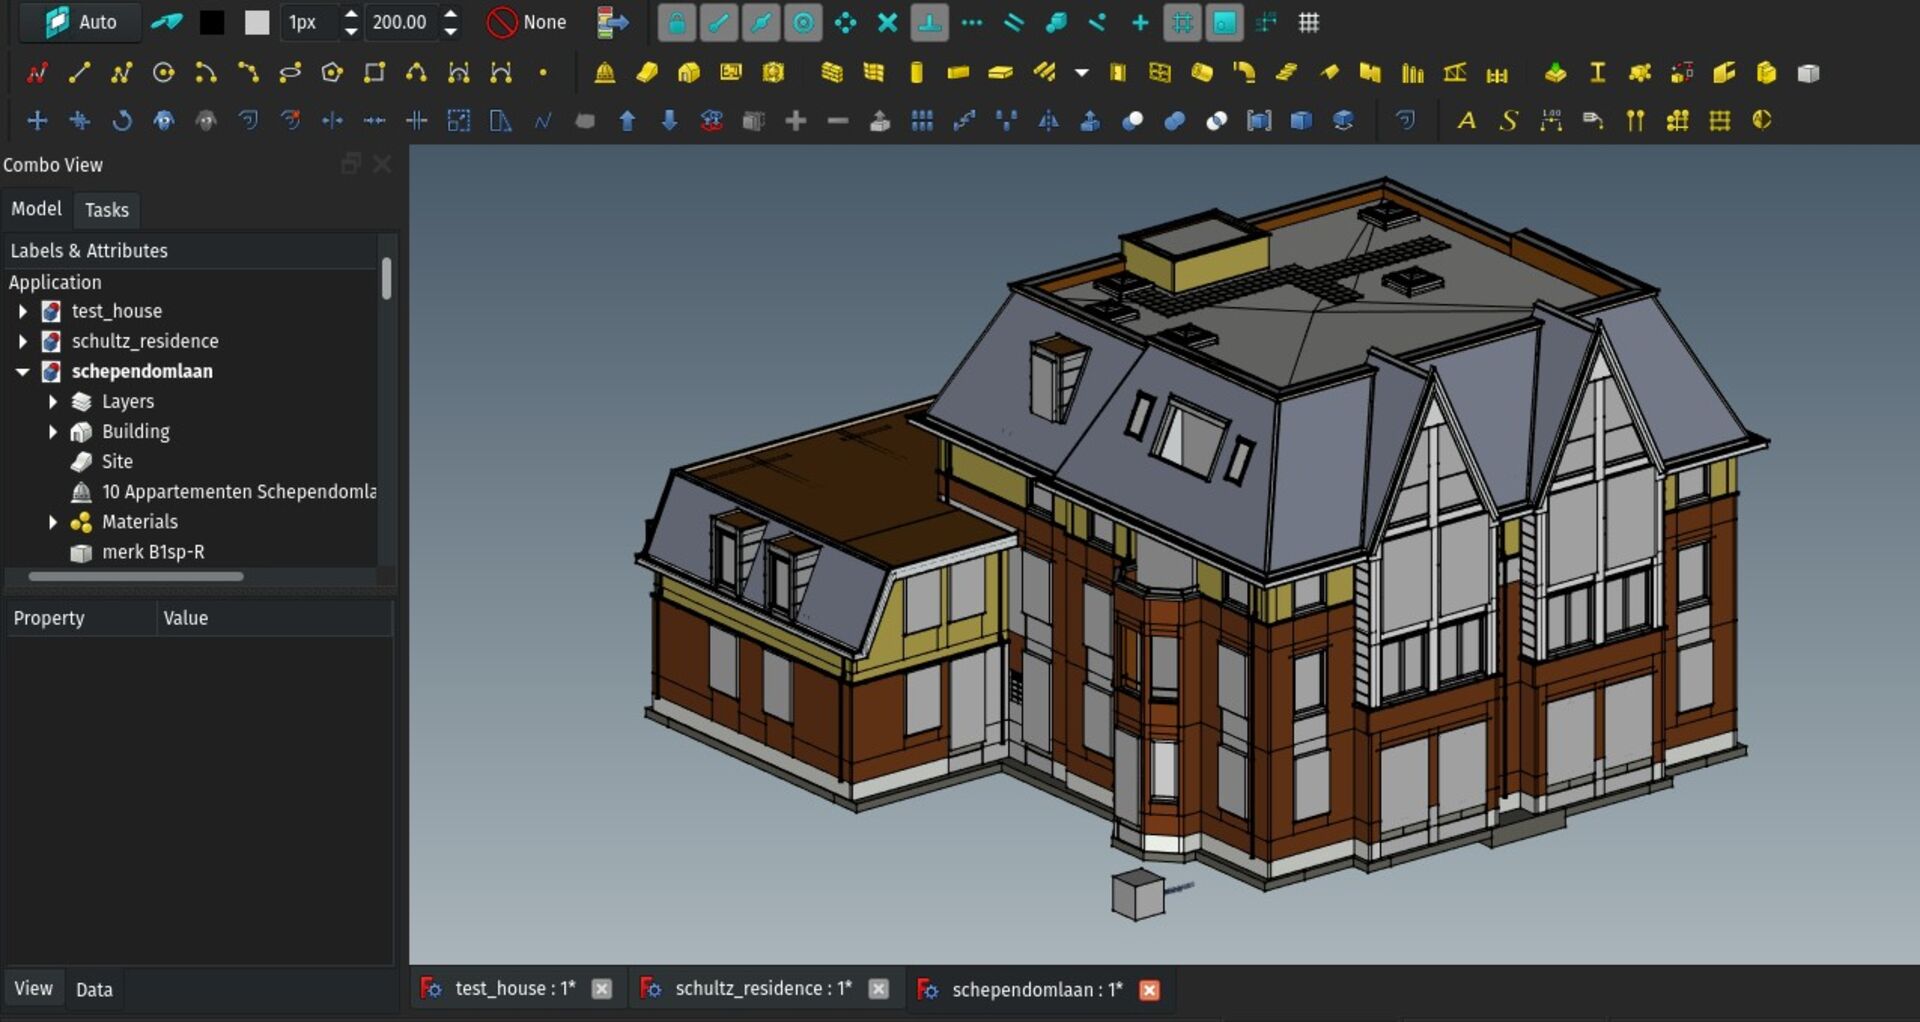Viewport: 1920px width, 1022px height.
Task: Toggle snap to perpendicular
Action: coord(929,22)
